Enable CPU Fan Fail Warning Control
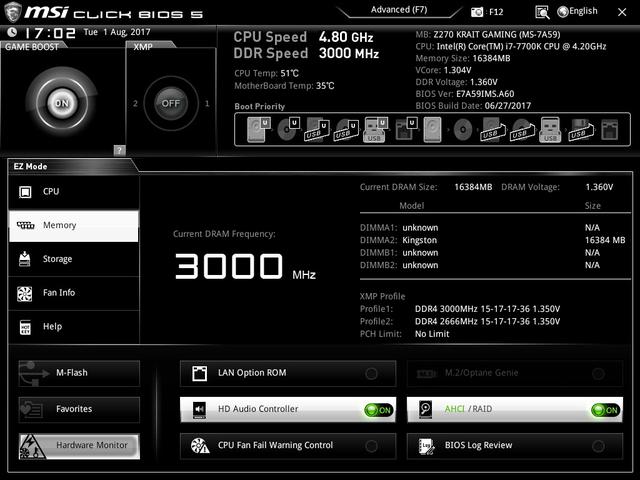The image size is (640, 480). coord(371,446)
